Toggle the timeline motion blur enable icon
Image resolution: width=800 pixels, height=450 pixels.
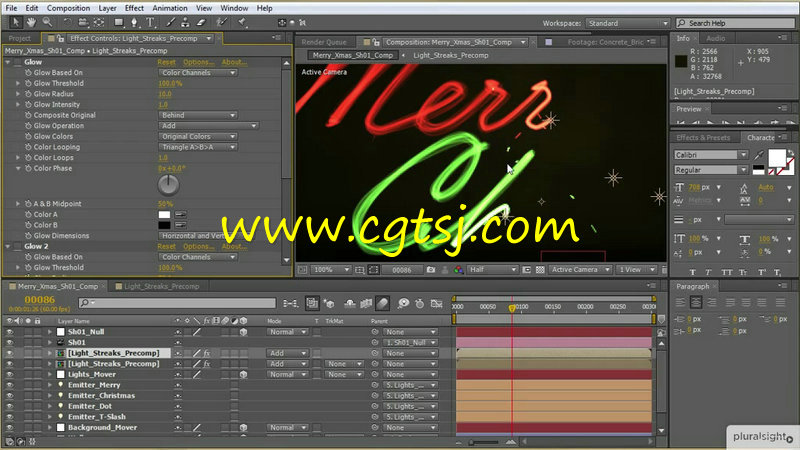point(382,304)
